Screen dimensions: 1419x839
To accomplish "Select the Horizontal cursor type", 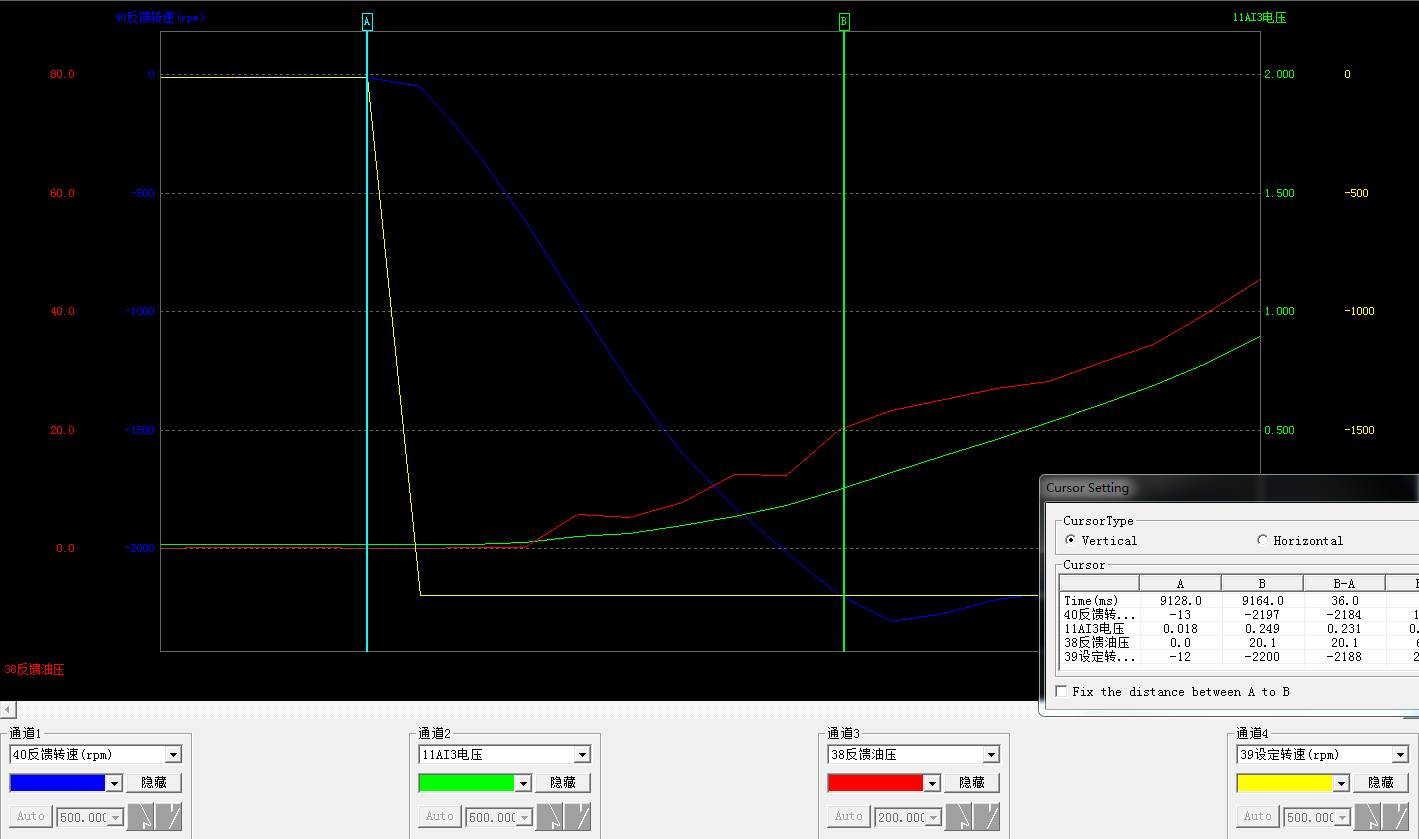I will pos(1263,540).
